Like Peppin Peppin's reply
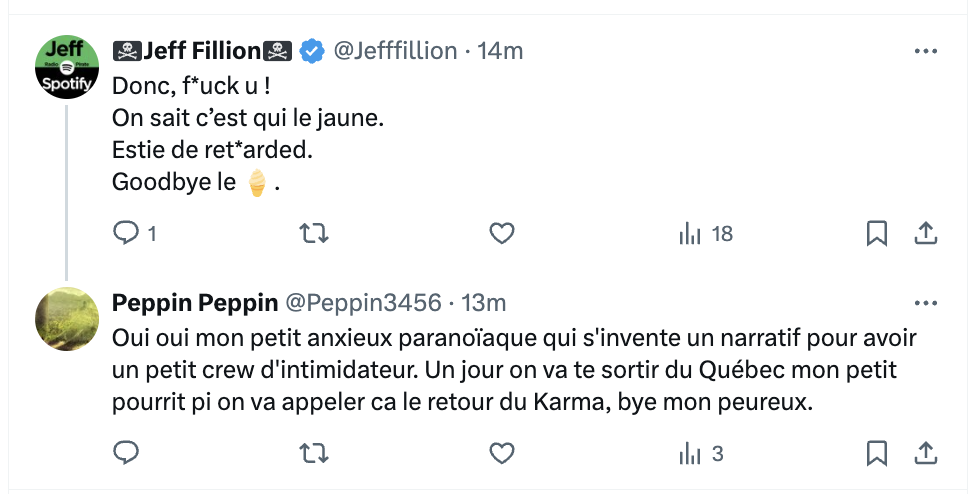 (501, 453)
